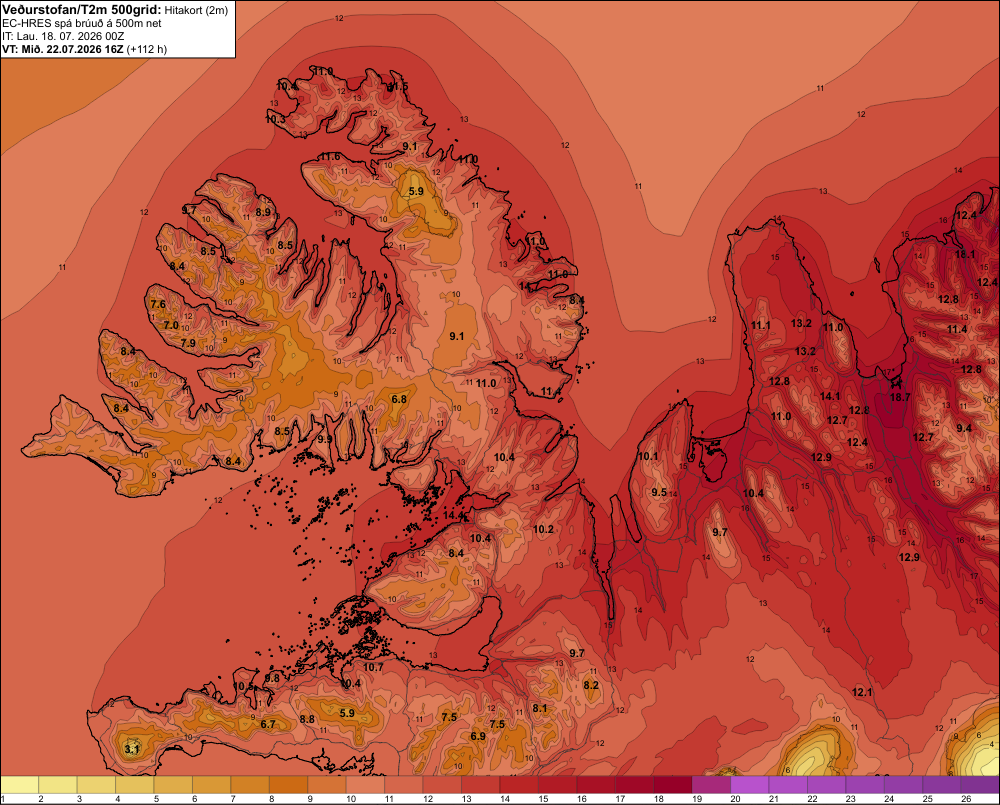Pick the legend swatch between 19 and 20
1000x805 pixels.
coord(711,785)
